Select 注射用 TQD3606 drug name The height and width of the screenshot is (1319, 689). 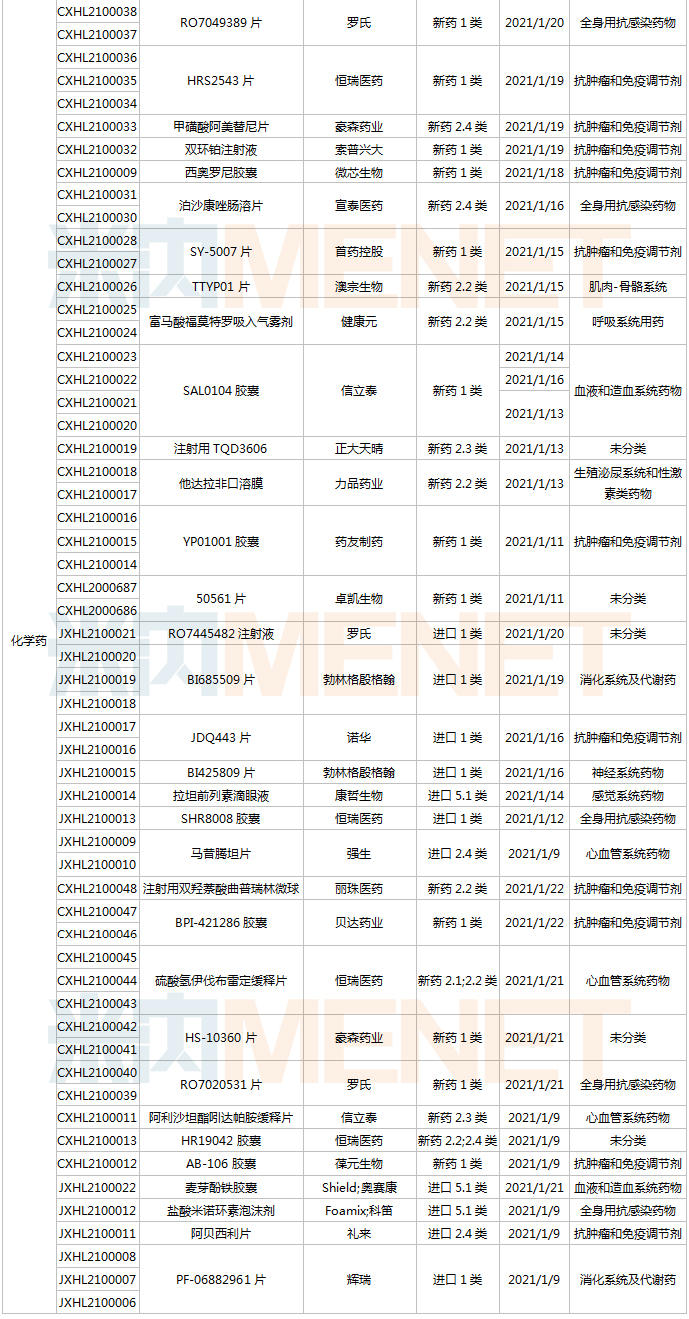pos(220,449)
